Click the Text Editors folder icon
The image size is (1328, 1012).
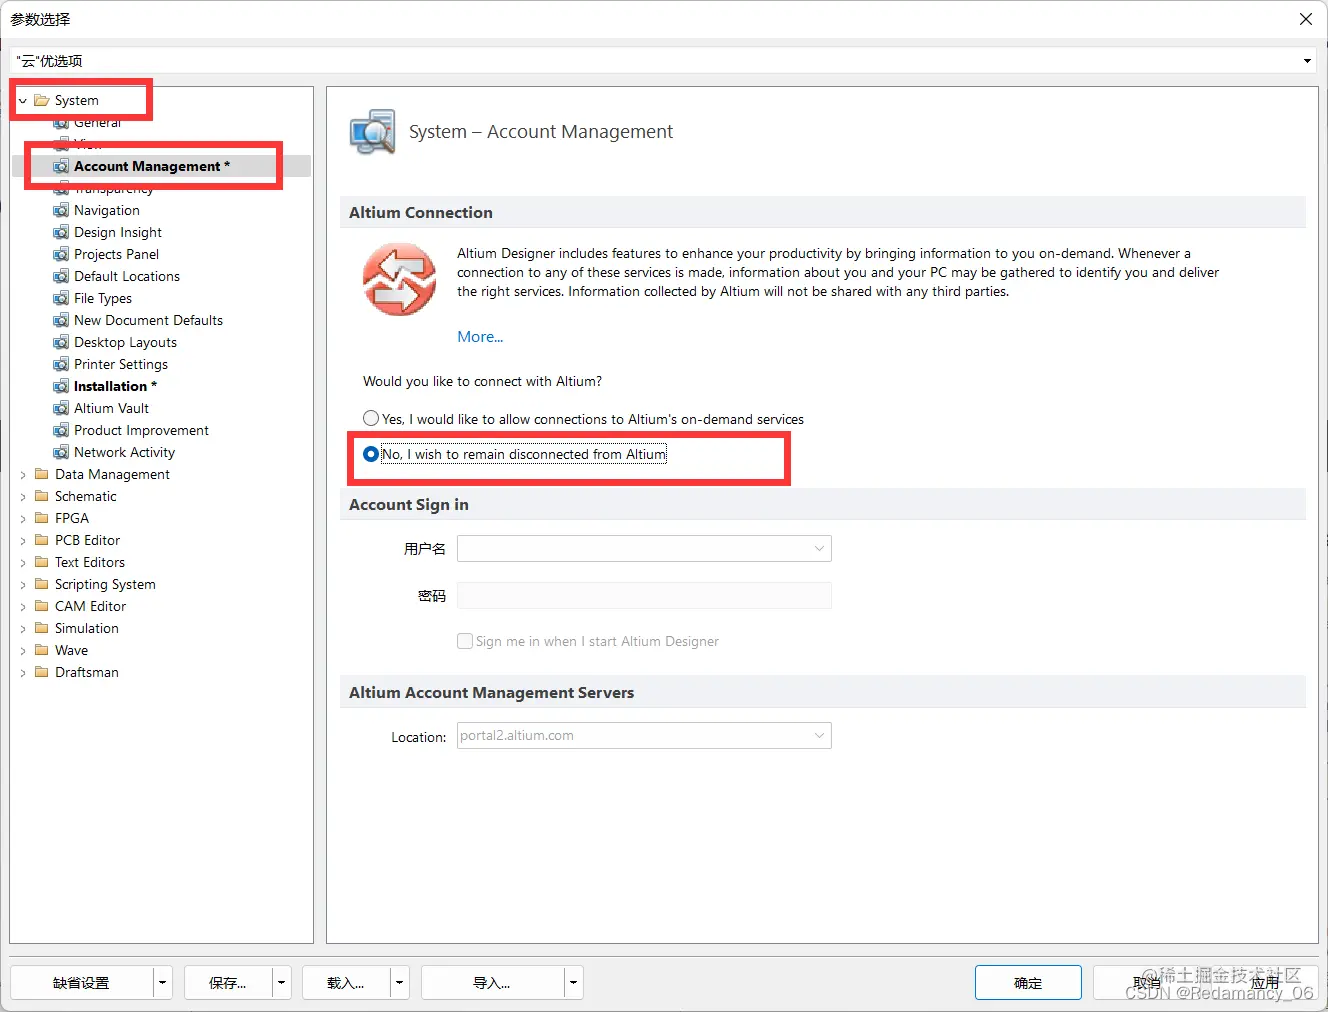point(42,562)
